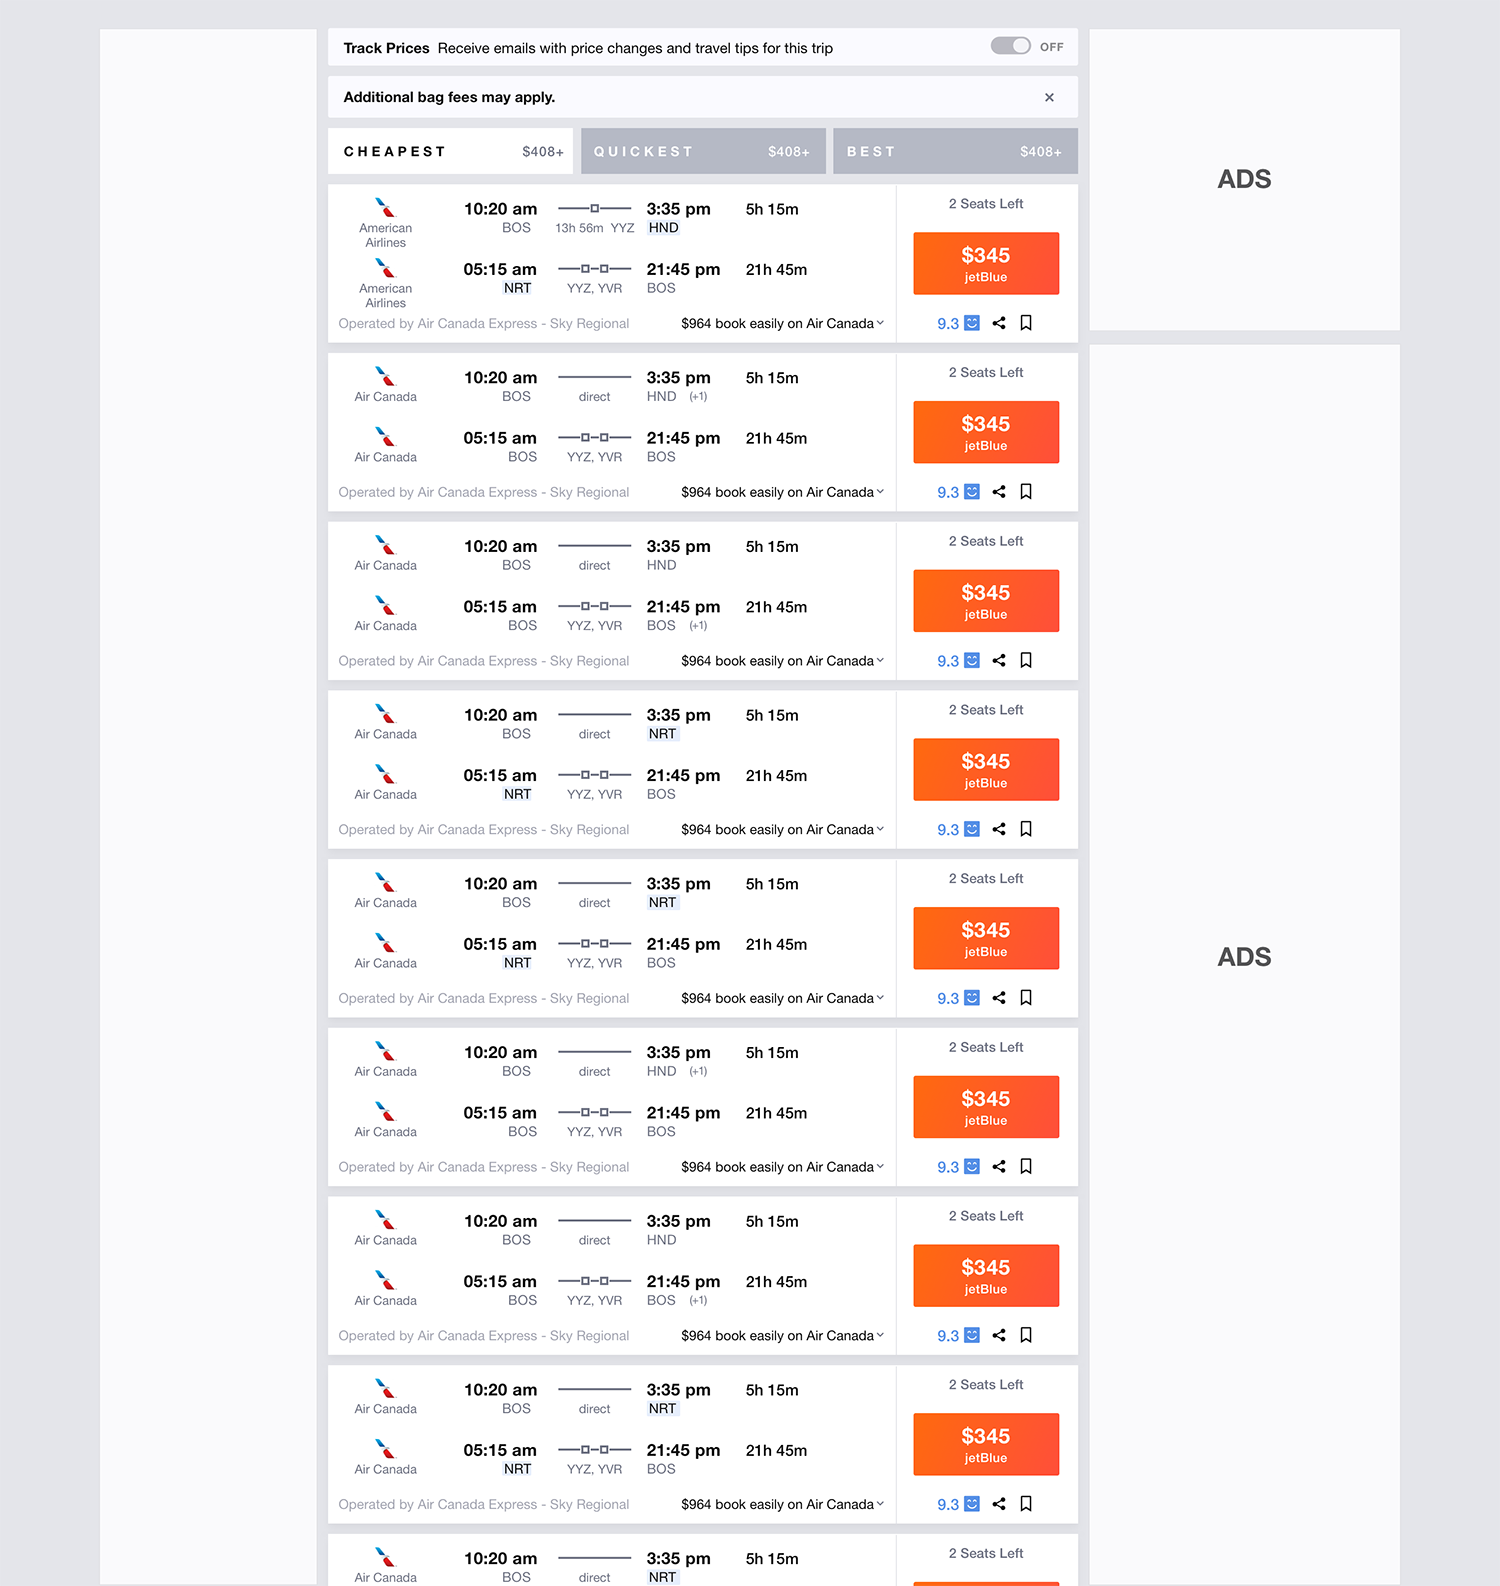Bookmark the first American Airlines flight result

pos(1026,323)
